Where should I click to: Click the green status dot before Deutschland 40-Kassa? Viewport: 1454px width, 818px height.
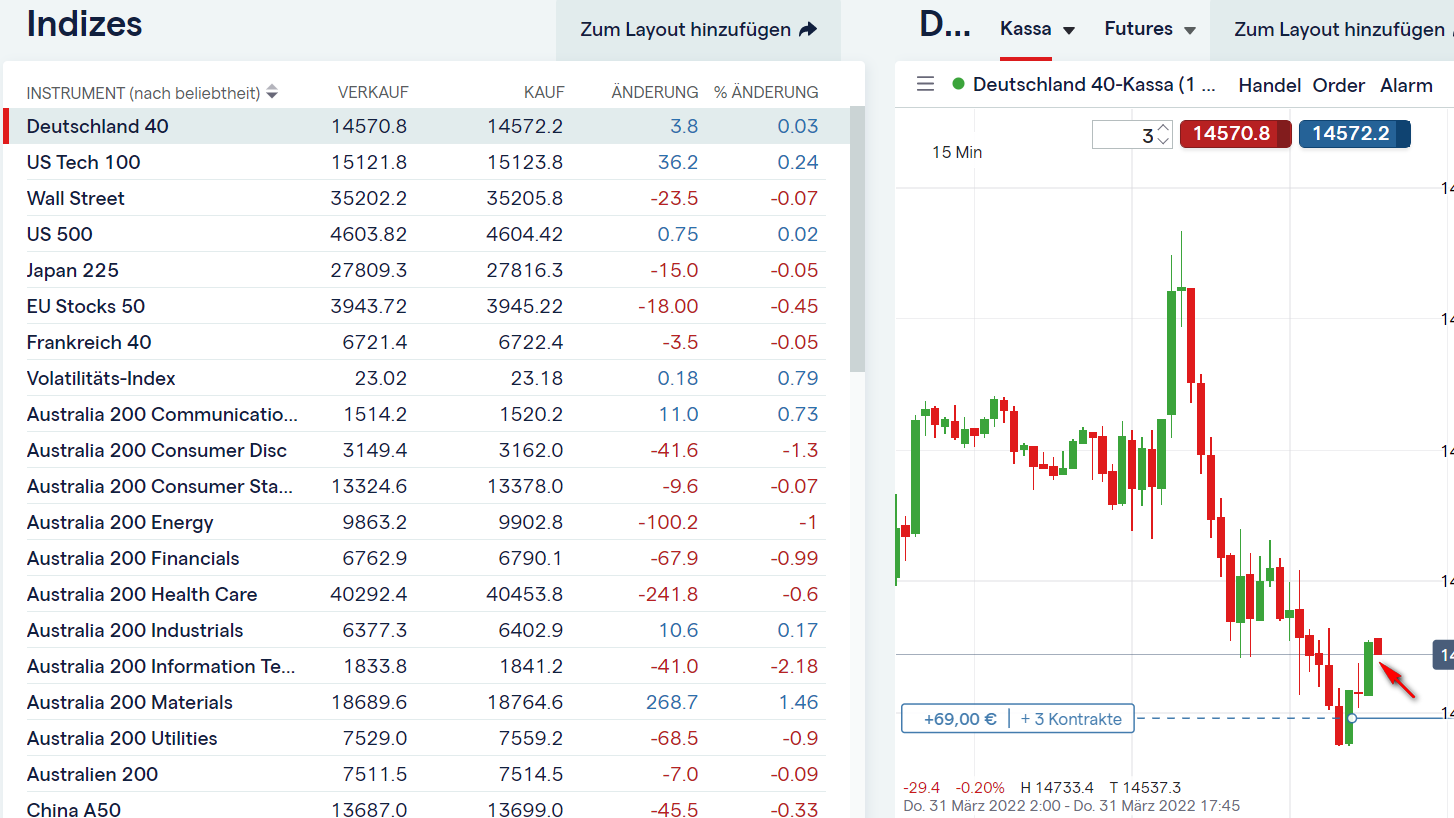coord(959,84)
